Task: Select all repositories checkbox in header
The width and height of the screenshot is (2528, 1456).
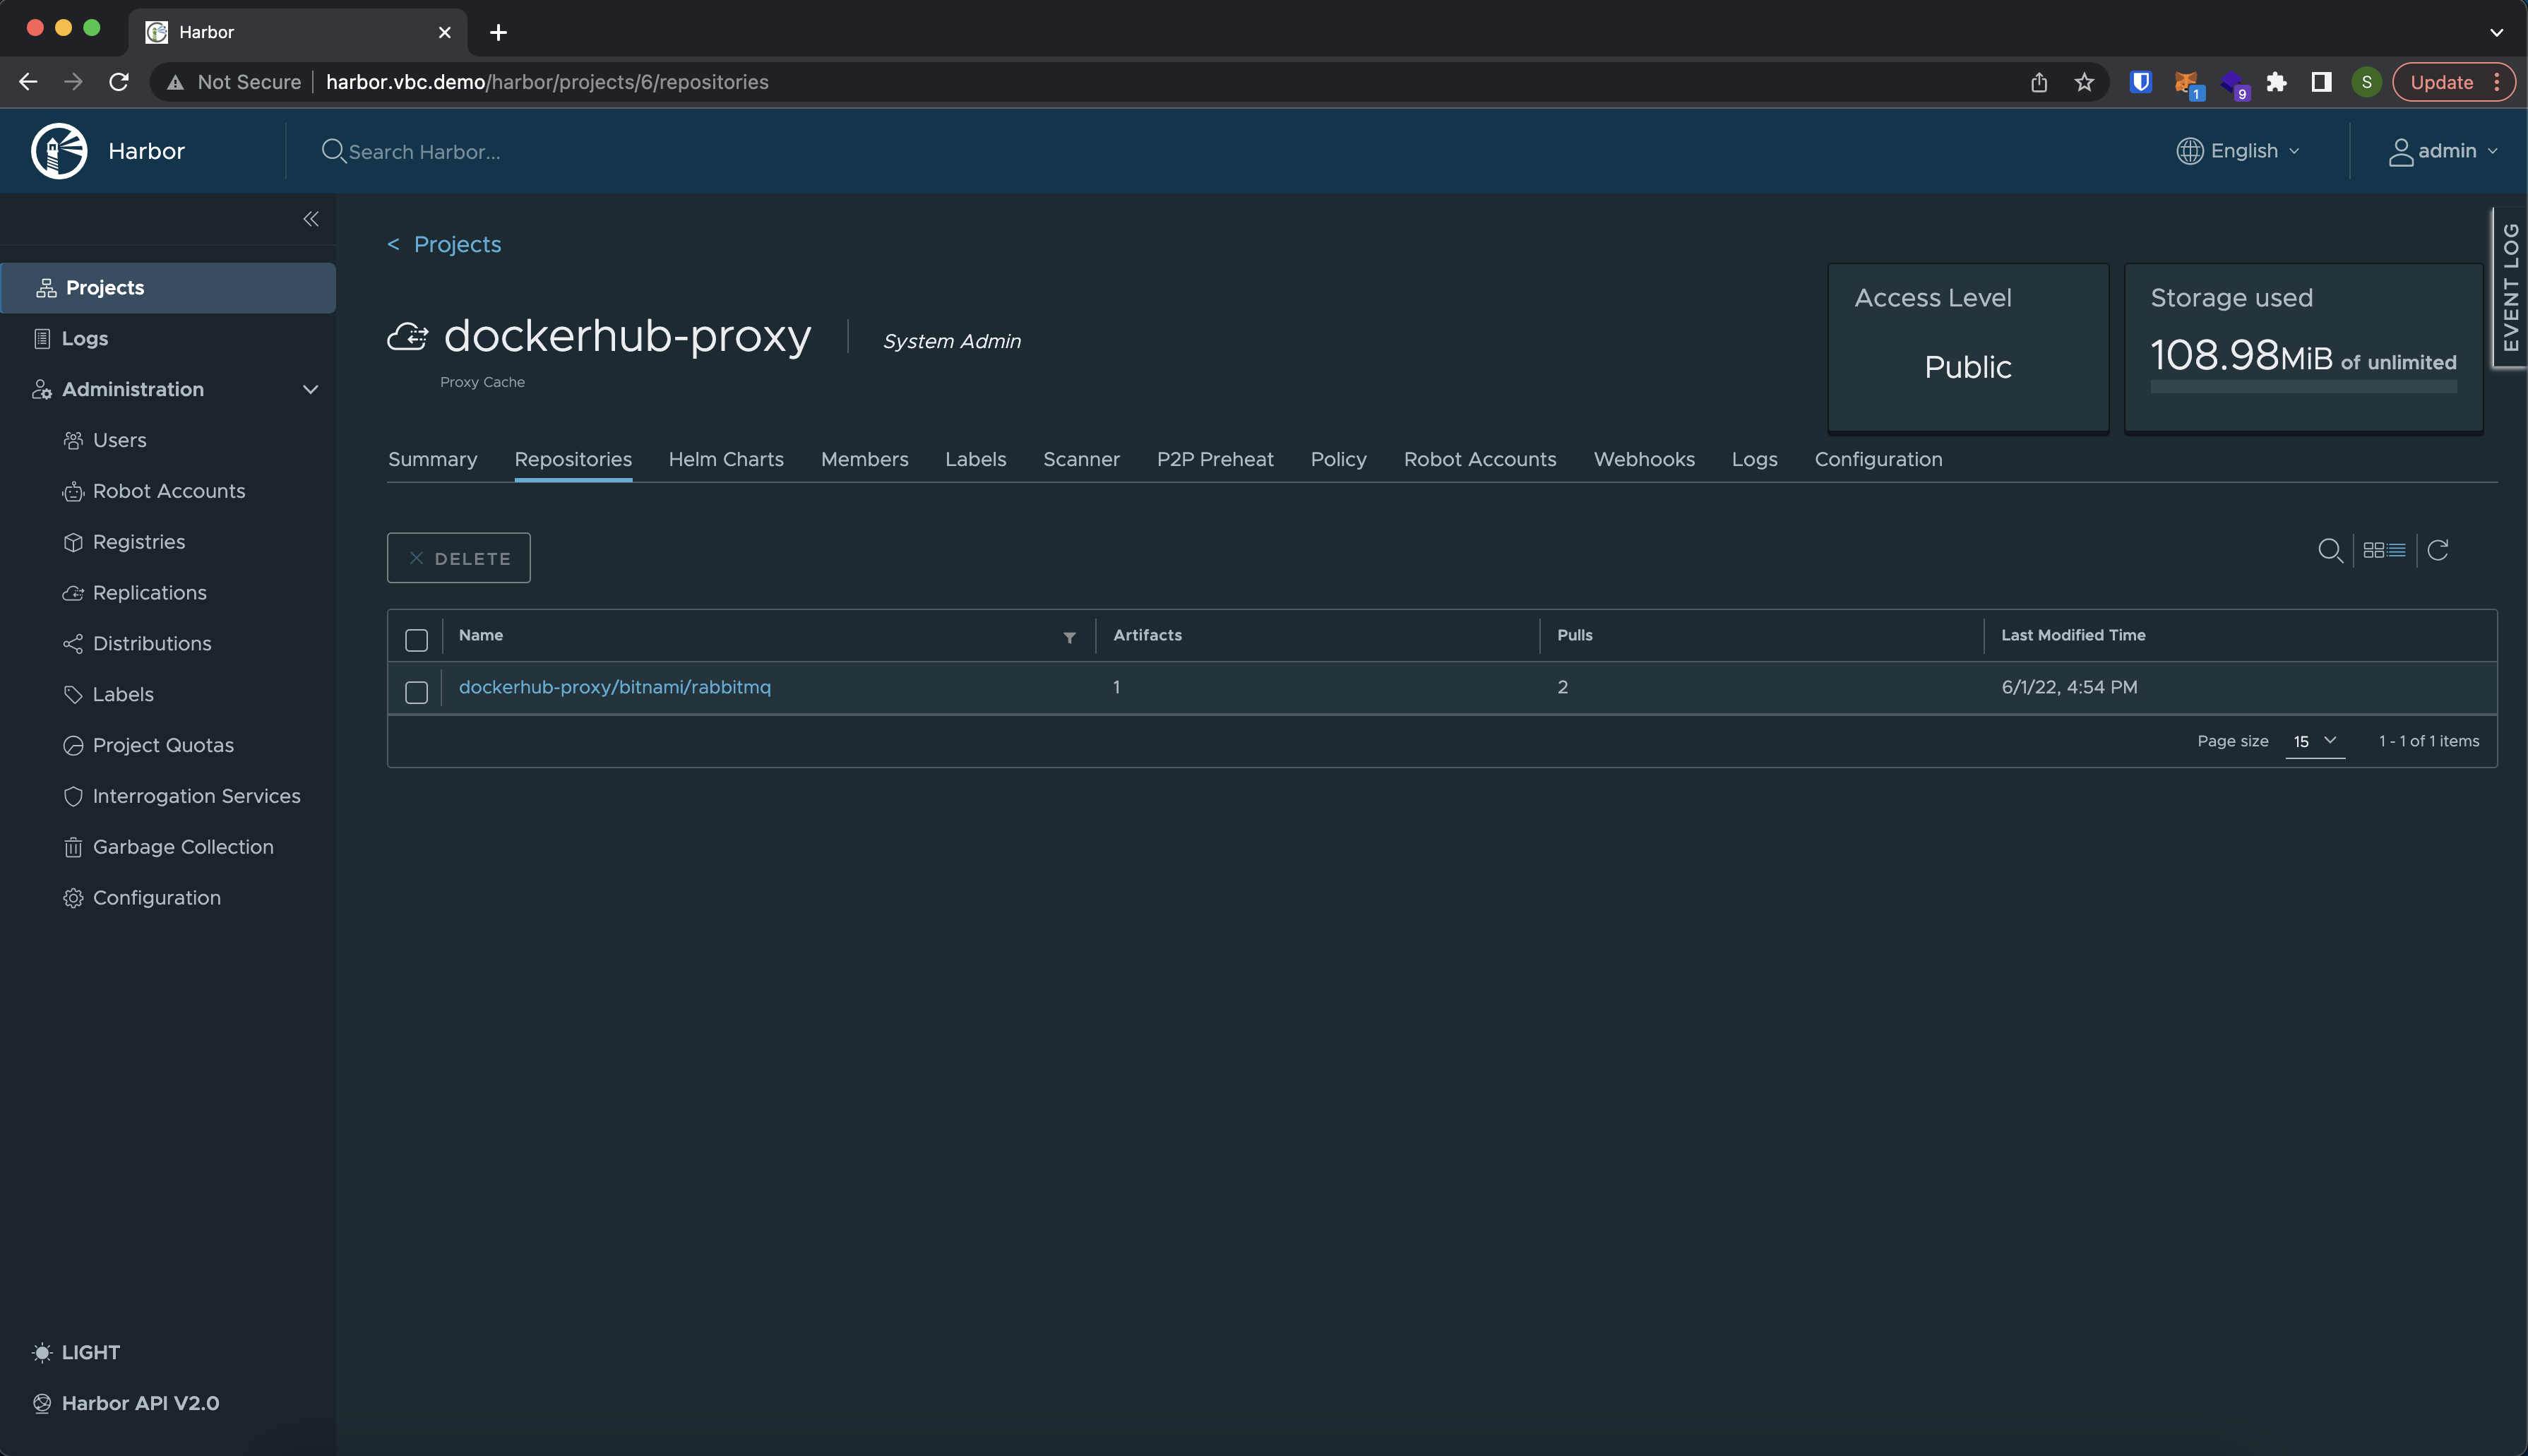Action: pyautogui.click(x=416, y=640)
